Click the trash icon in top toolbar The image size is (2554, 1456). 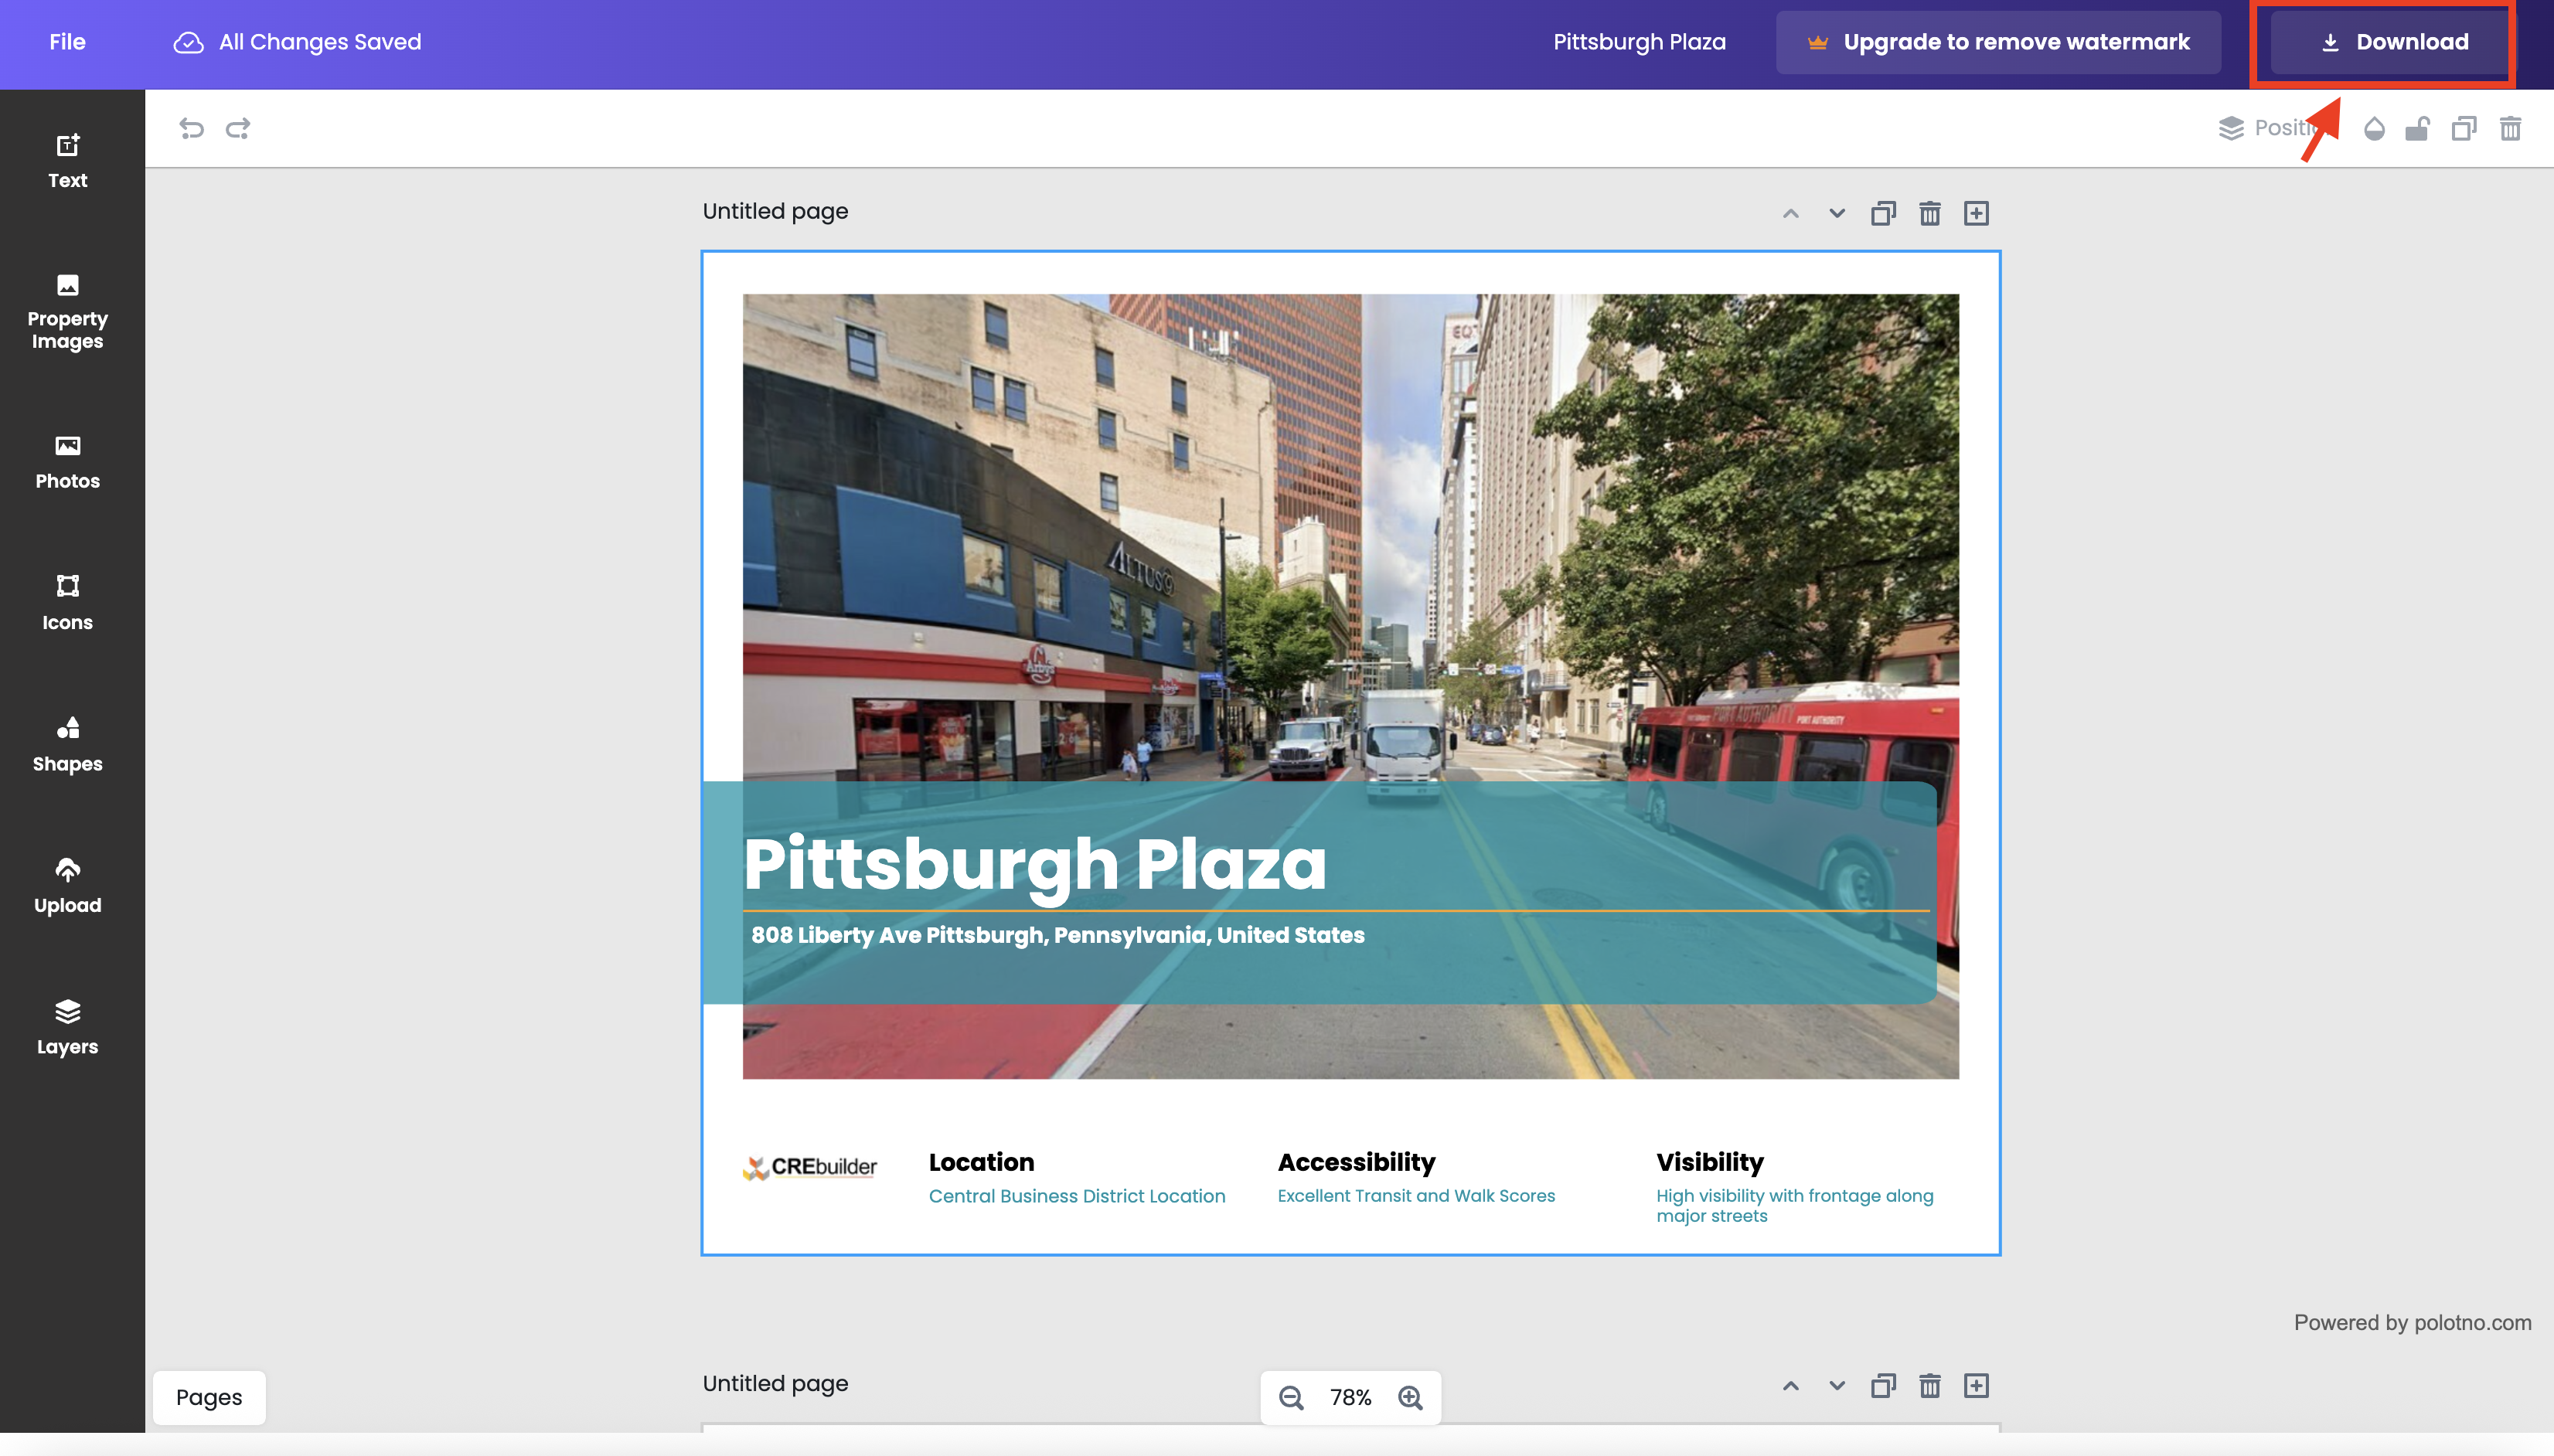(2510, 128)
